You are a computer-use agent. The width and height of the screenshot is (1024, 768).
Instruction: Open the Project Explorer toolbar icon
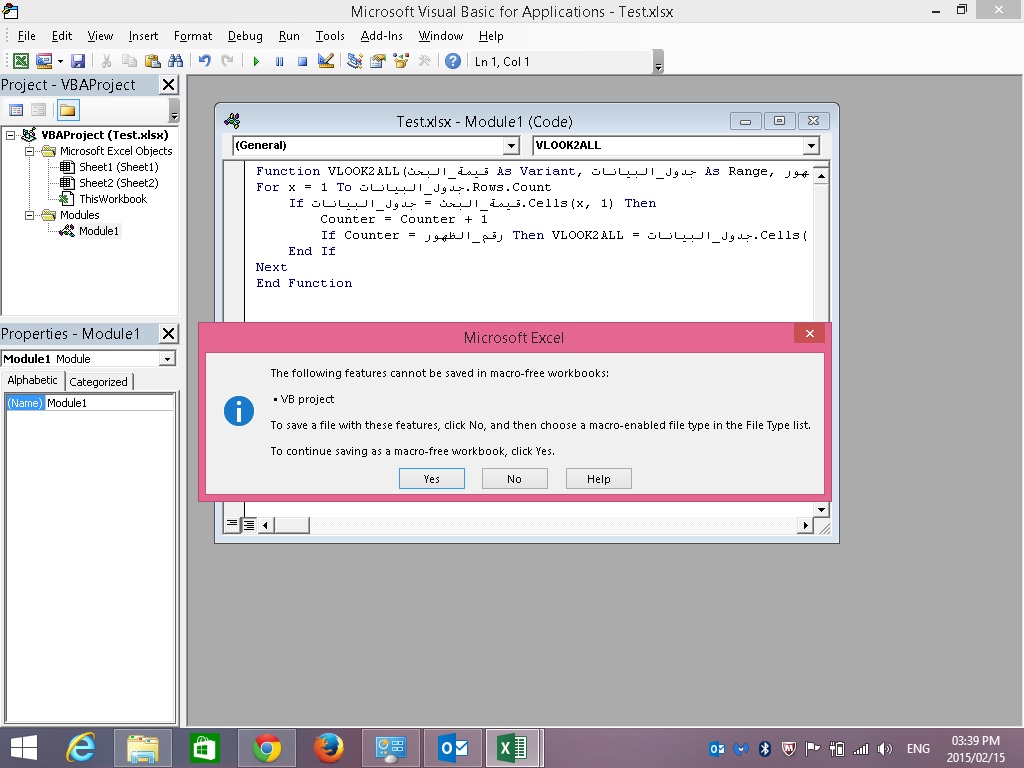click(x=355, y=61)
